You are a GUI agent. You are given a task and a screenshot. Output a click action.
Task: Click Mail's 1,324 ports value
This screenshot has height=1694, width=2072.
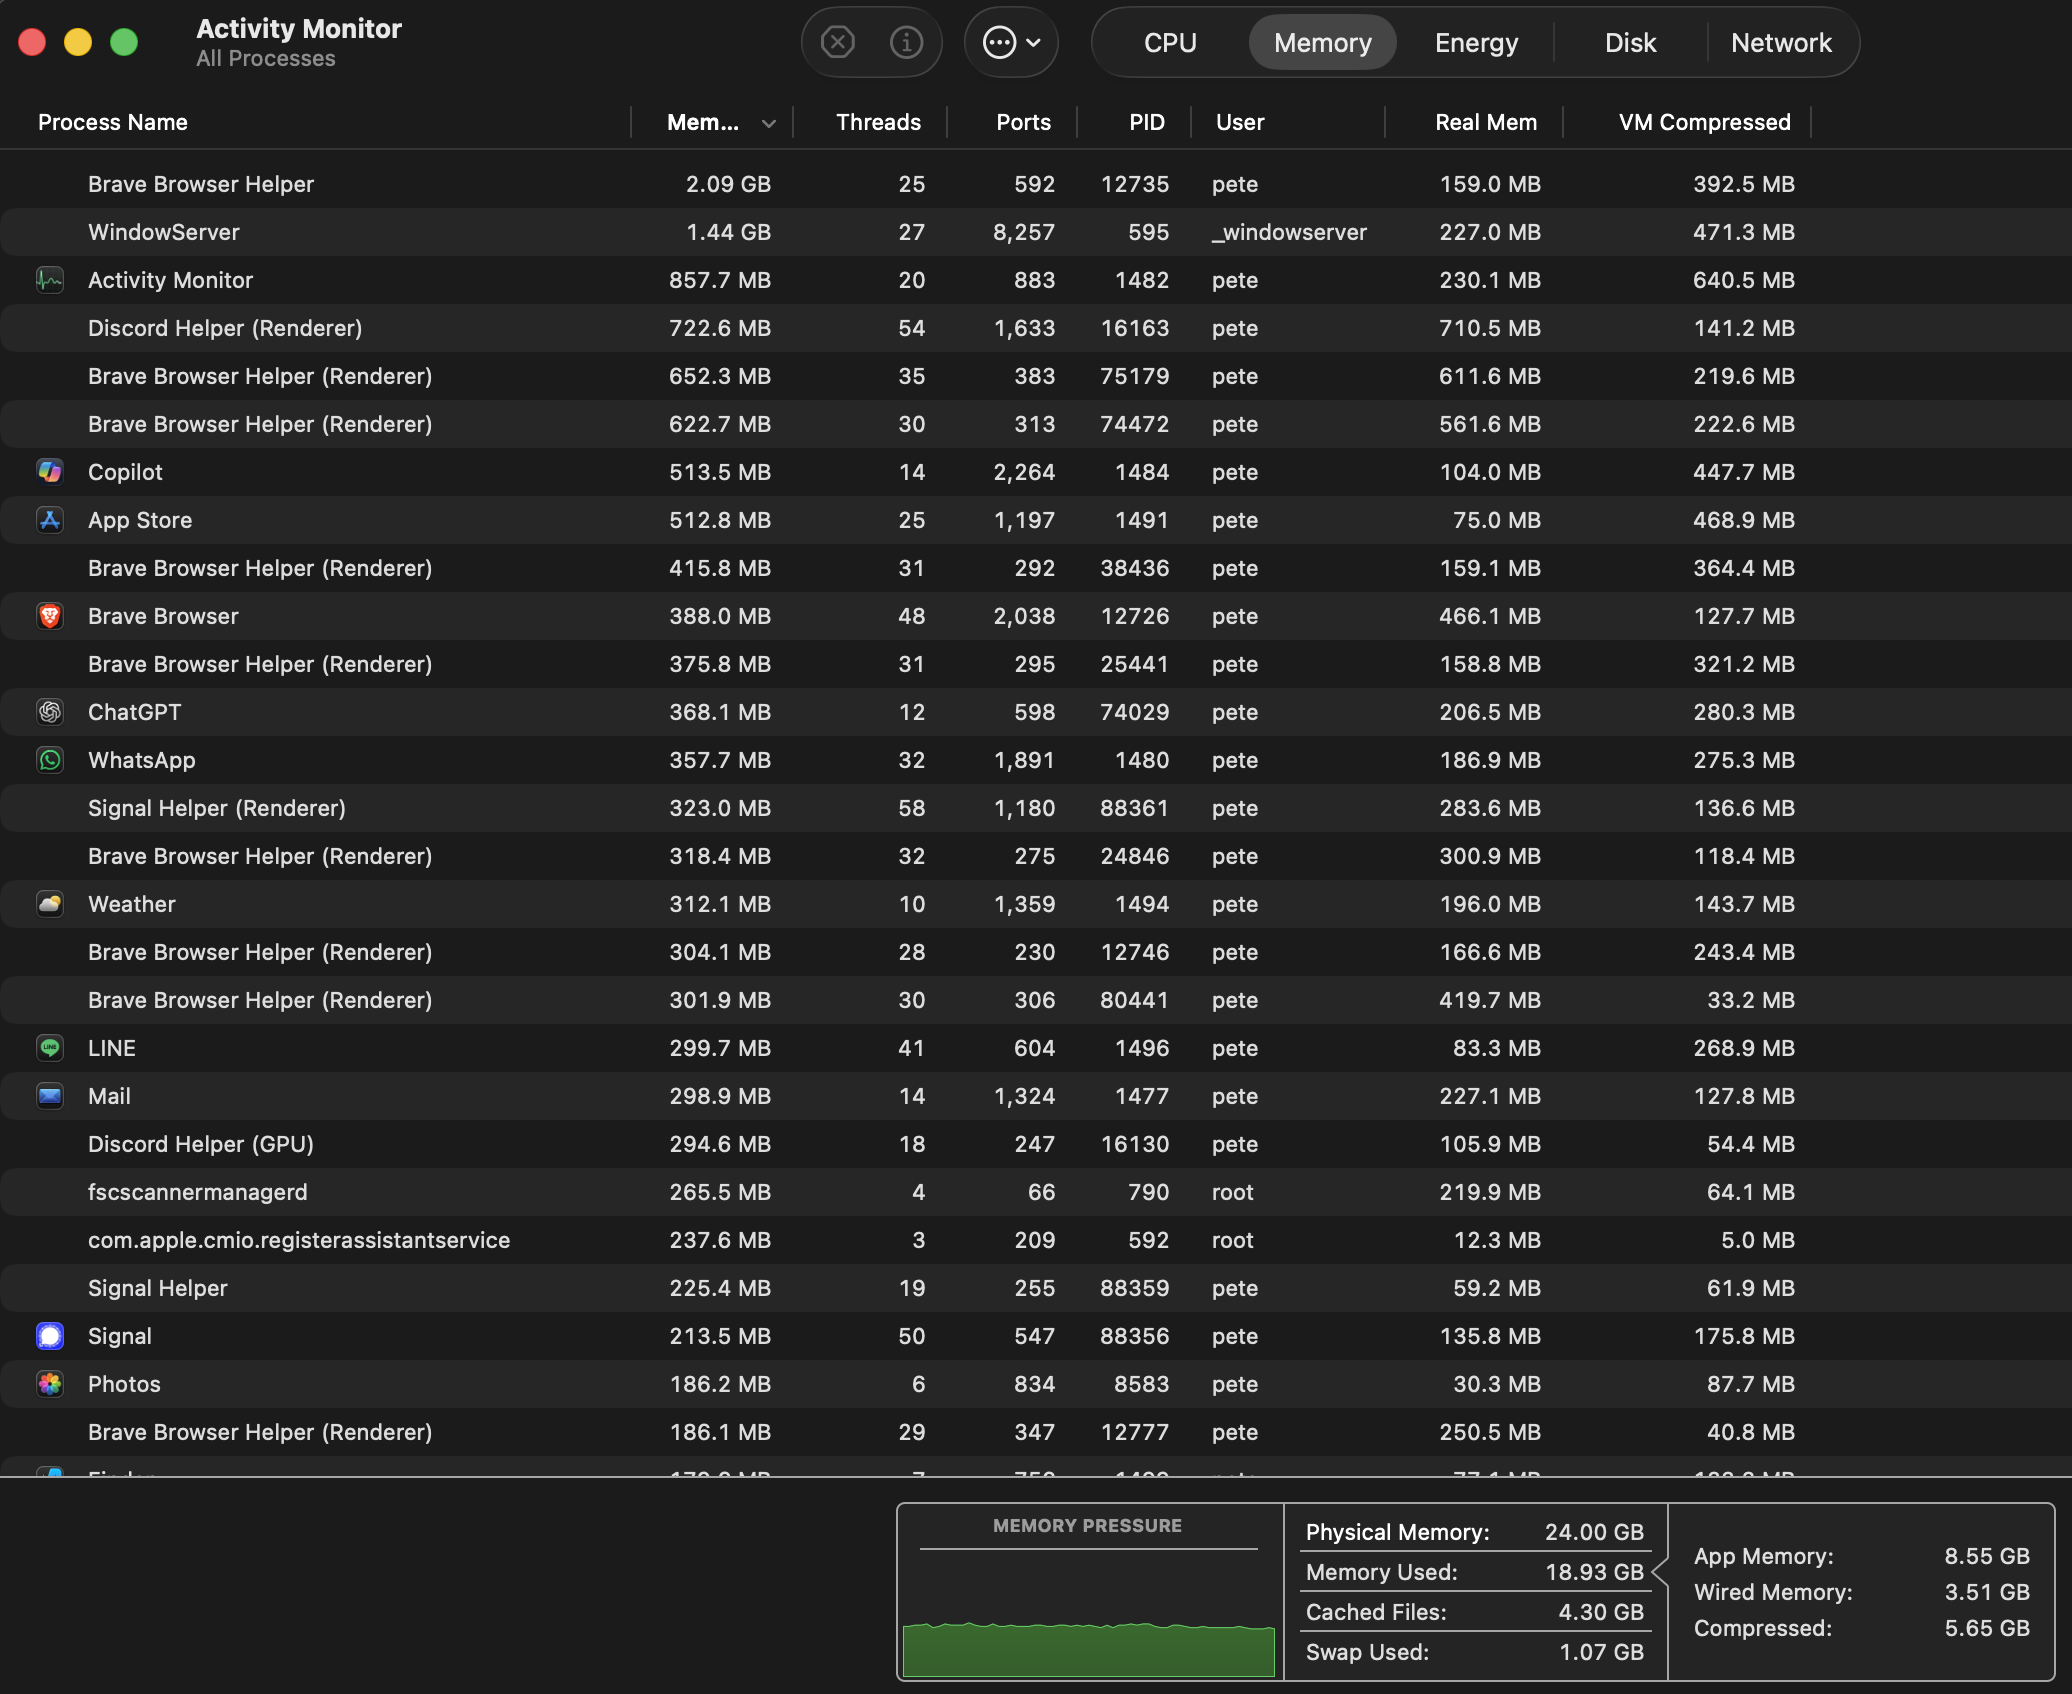(x=1024, y=1096)
